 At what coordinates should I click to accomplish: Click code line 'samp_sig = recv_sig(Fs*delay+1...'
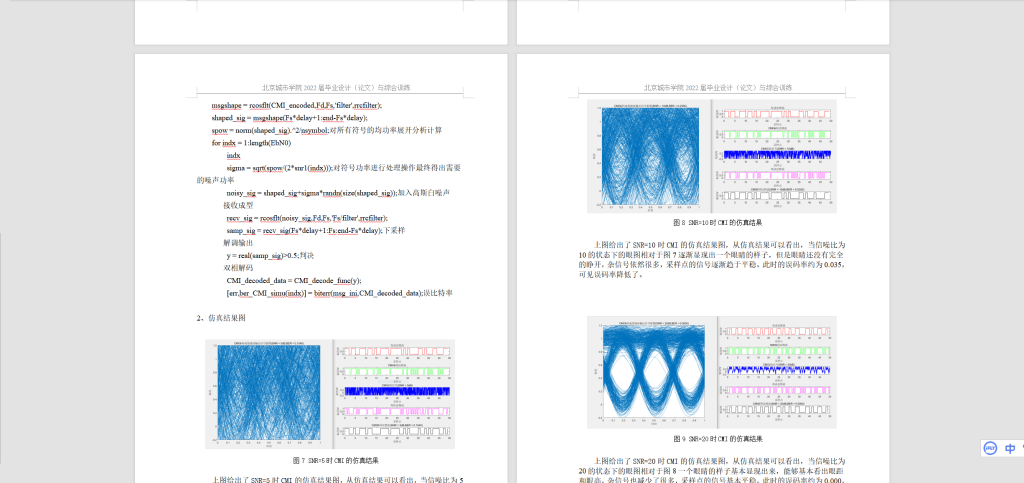pos(315,231)
